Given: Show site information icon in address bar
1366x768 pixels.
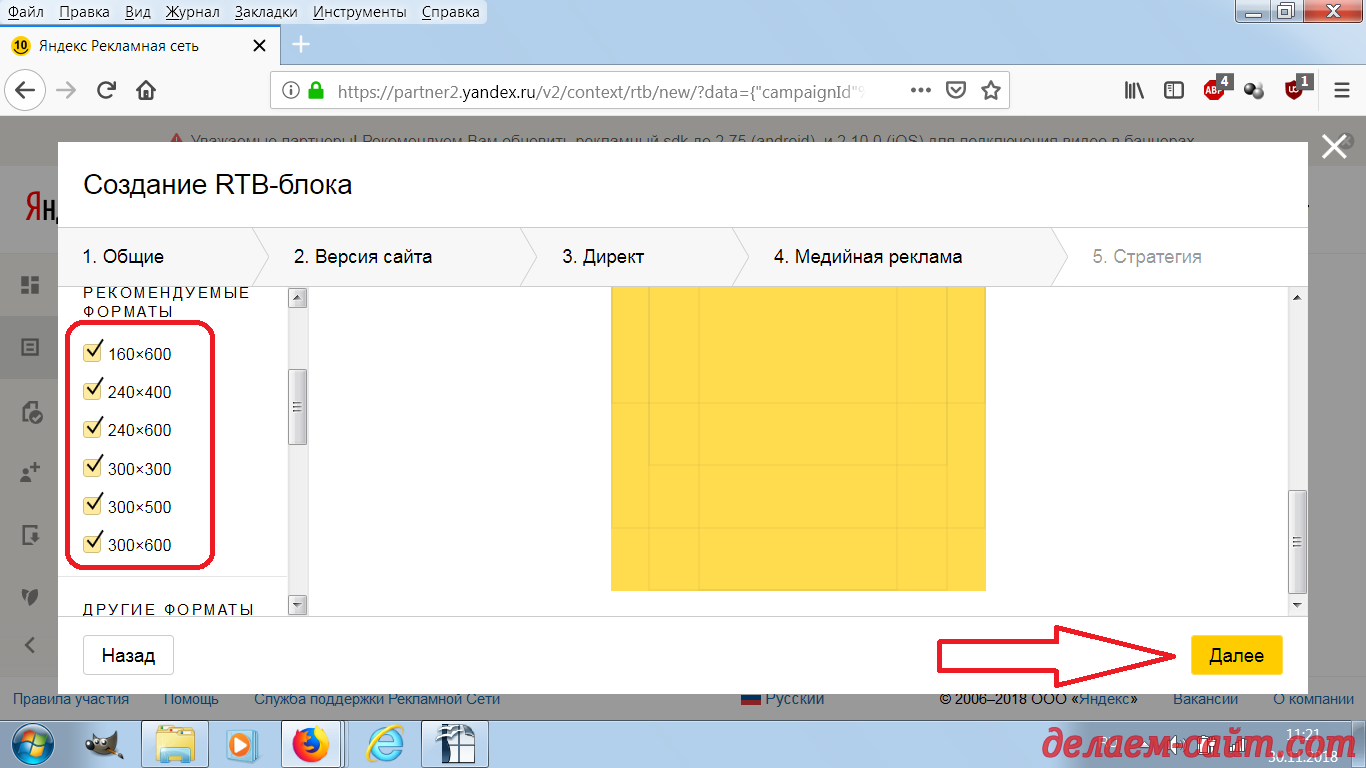Looking at the screenshot, I should tap(291, 90).
